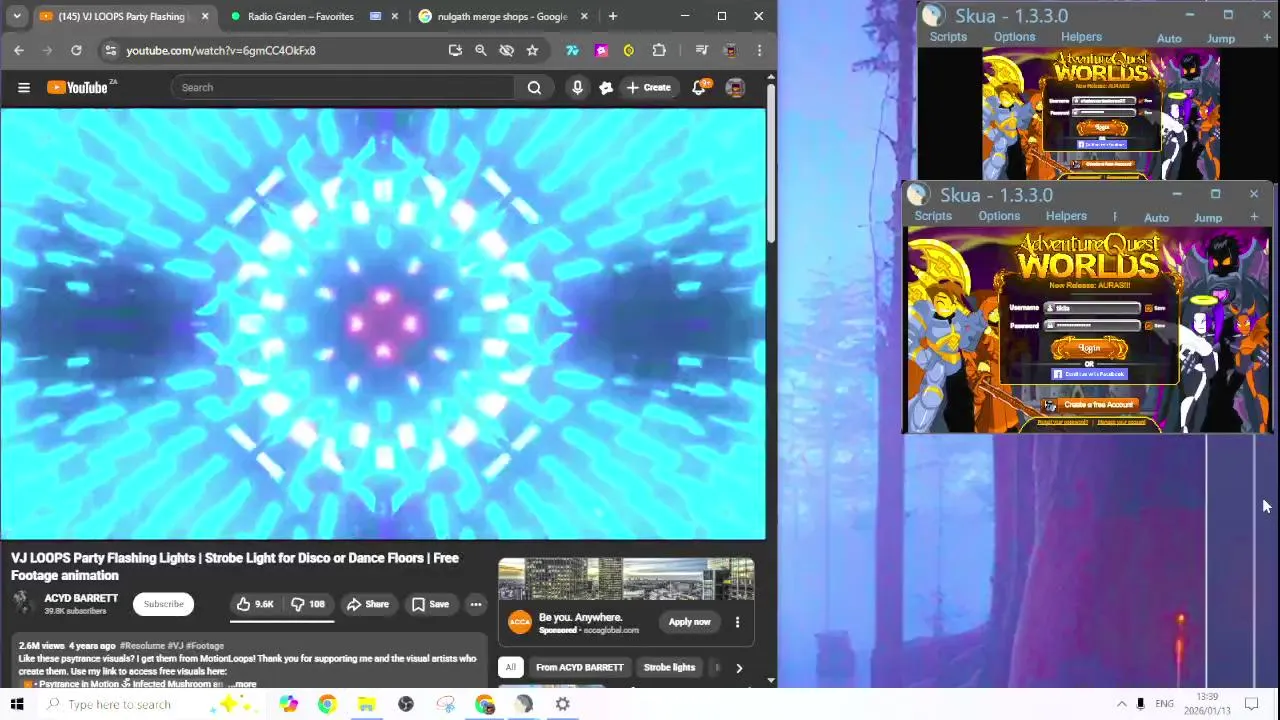Open OBS Studio from the taskbar
The height and width of the screenshot is (720, 1280).
(x=406, y=704)
